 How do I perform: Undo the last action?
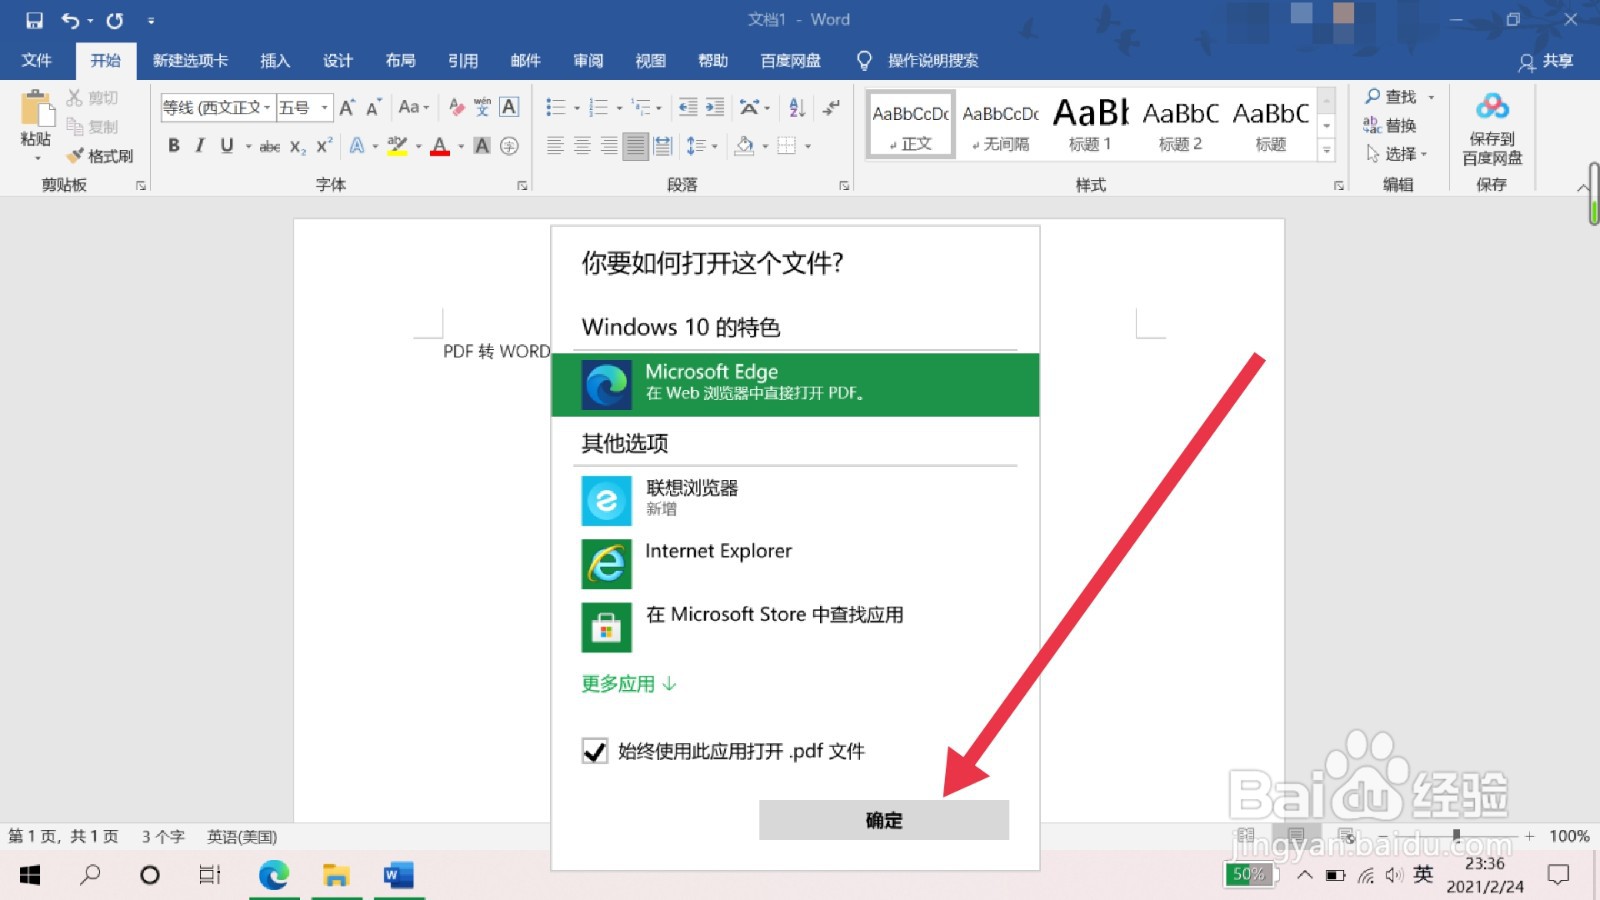(70, 20)
